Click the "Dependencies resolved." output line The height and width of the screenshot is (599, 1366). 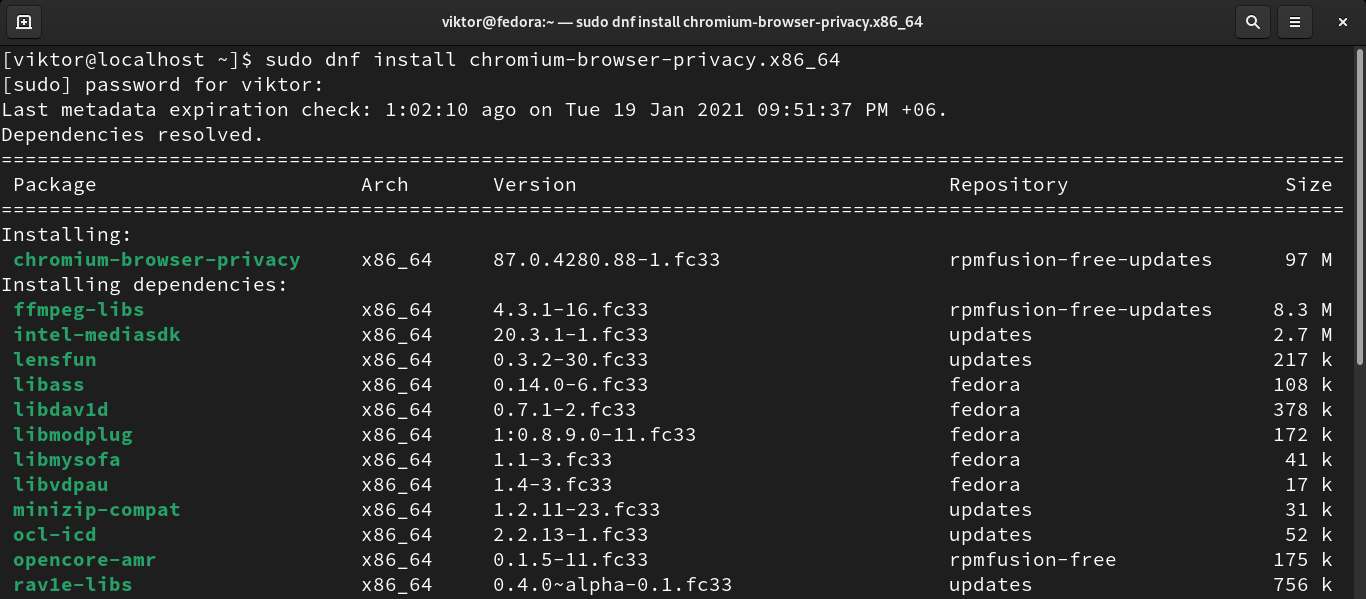132,135
